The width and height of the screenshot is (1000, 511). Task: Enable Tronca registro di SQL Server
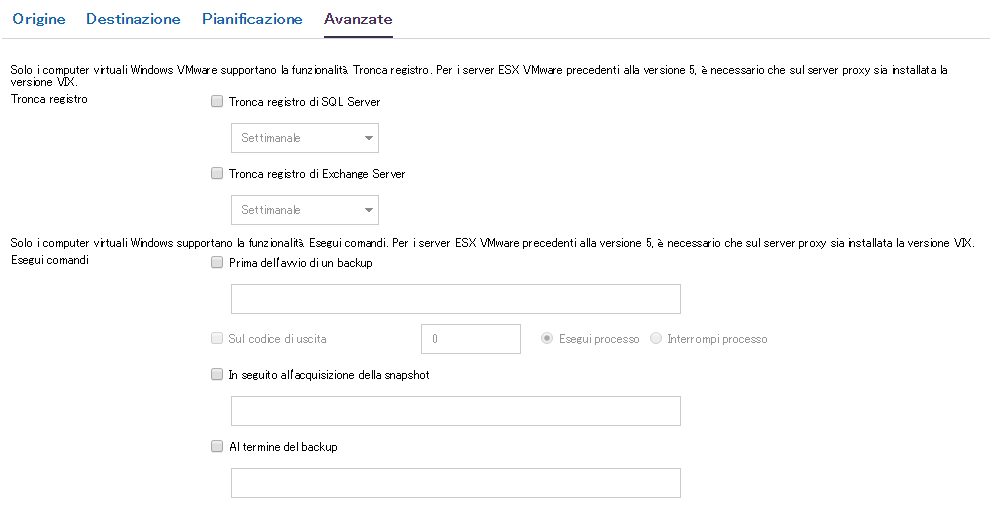click(217, 101)
